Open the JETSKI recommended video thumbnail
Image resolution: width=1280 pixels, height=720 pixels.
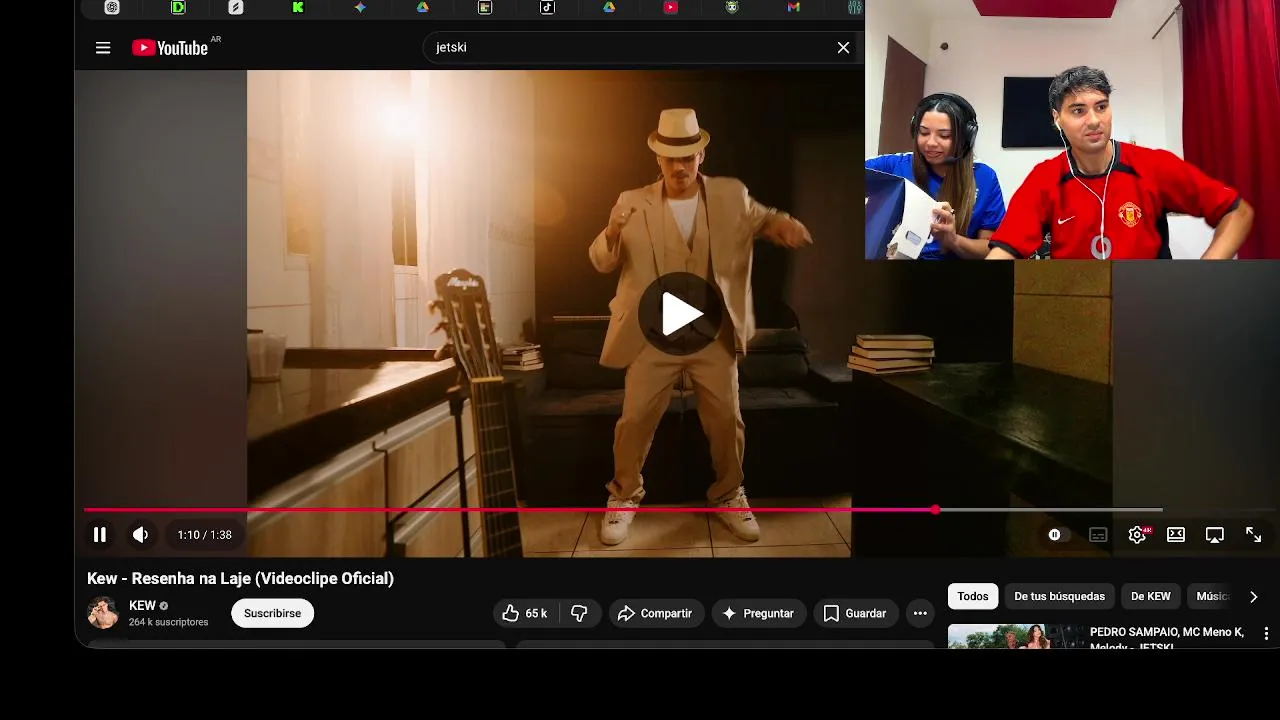coord(1016,636)
